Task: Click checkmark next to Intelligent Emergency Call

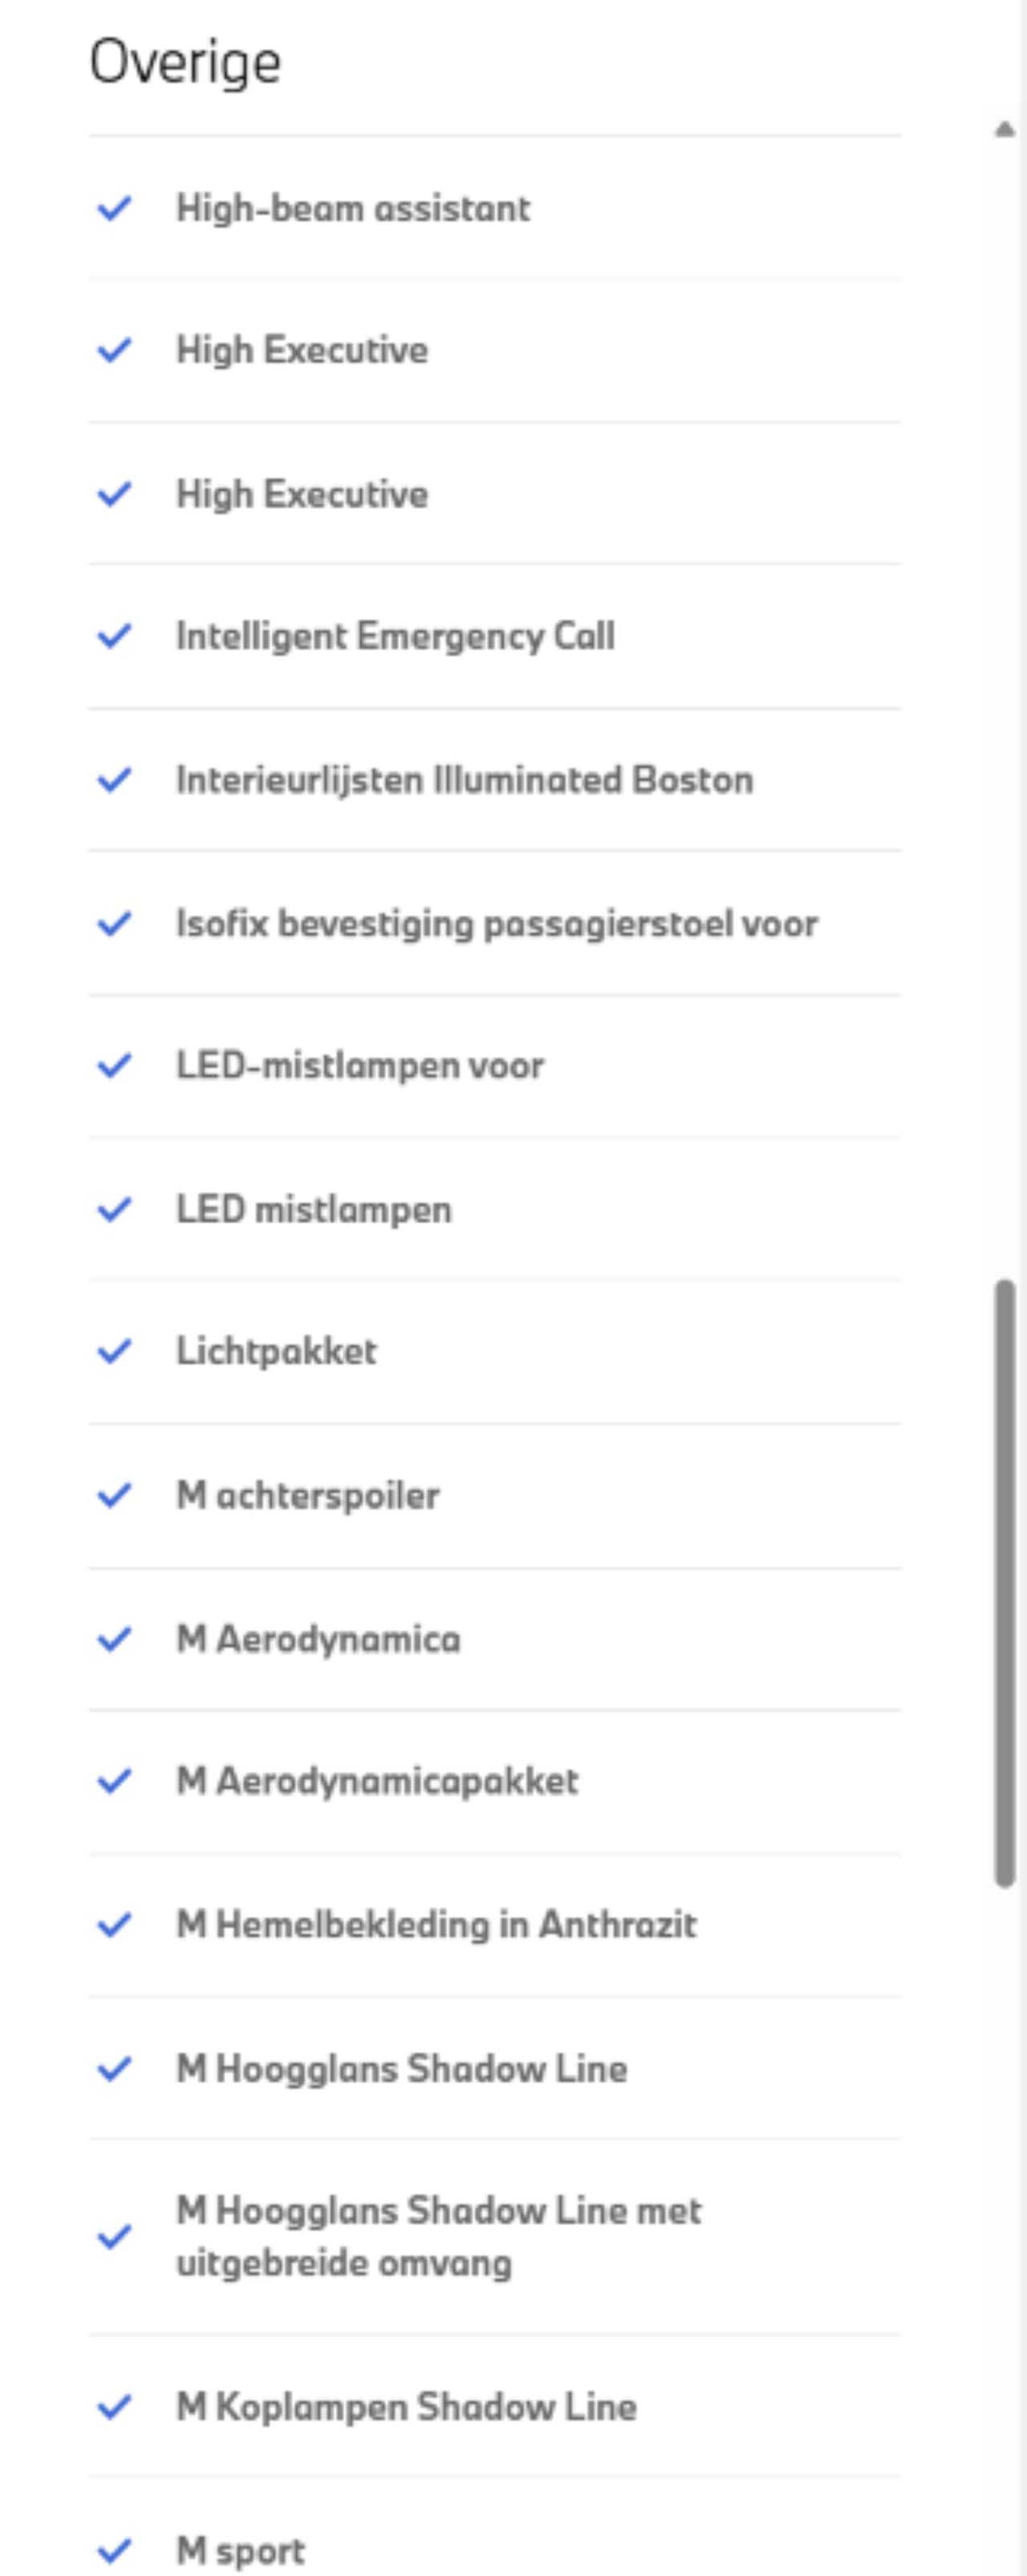Action: pyautogui.click(x=114, y=636)
